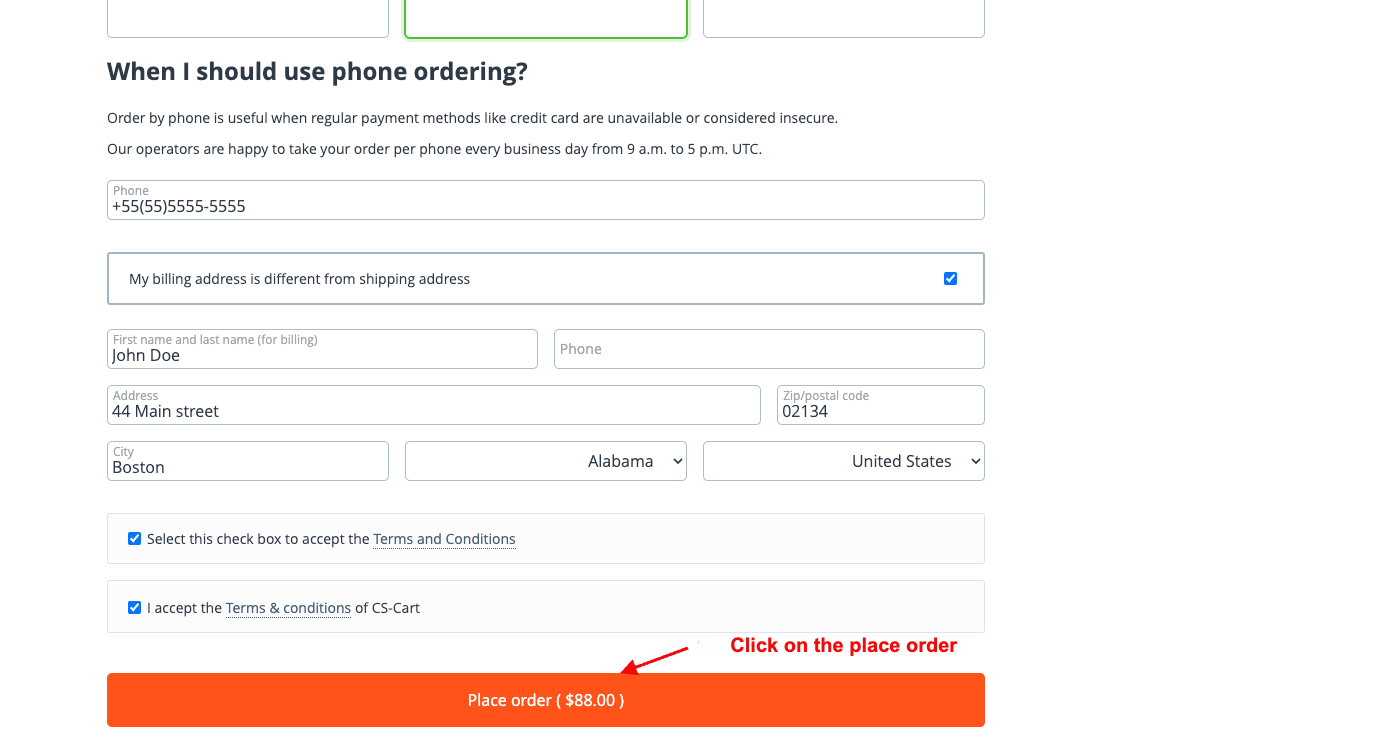The height and width of the screenshot is (756, 1379).
Task: Select the leftmost option box at top
Action: (248, 18)
